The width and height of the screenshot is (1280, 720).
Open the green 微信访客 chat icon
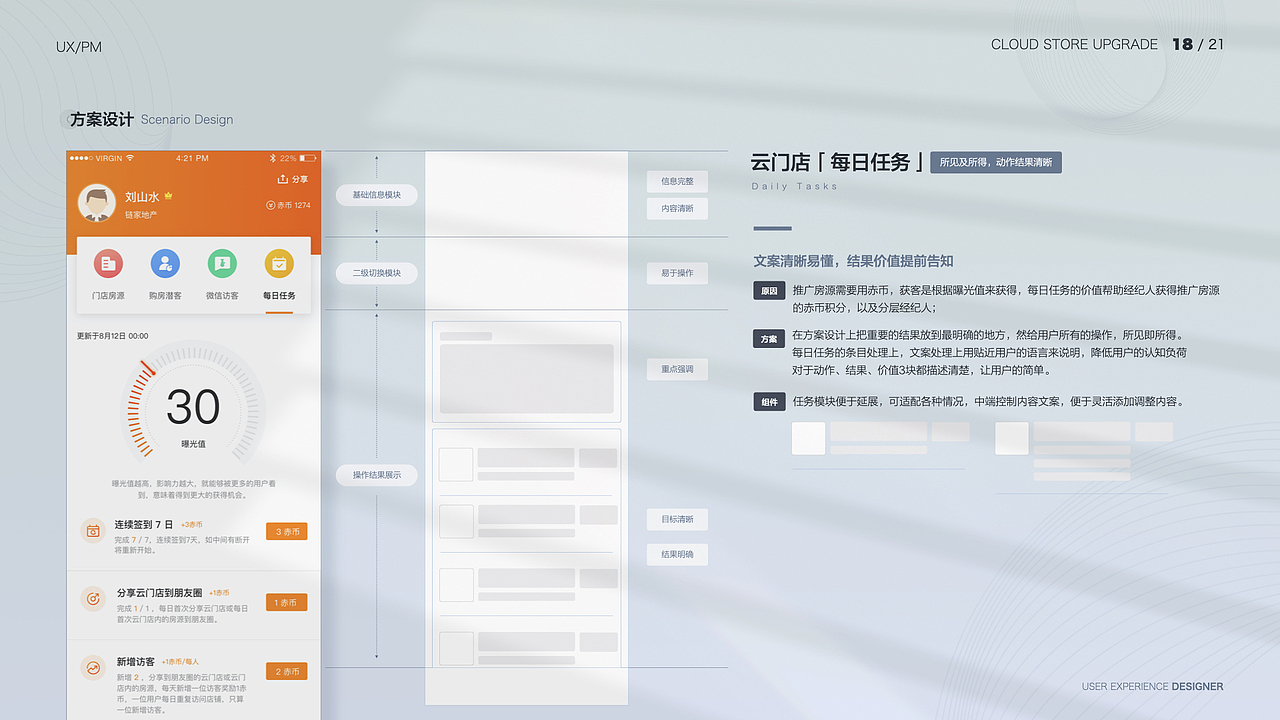coord(222,264)
